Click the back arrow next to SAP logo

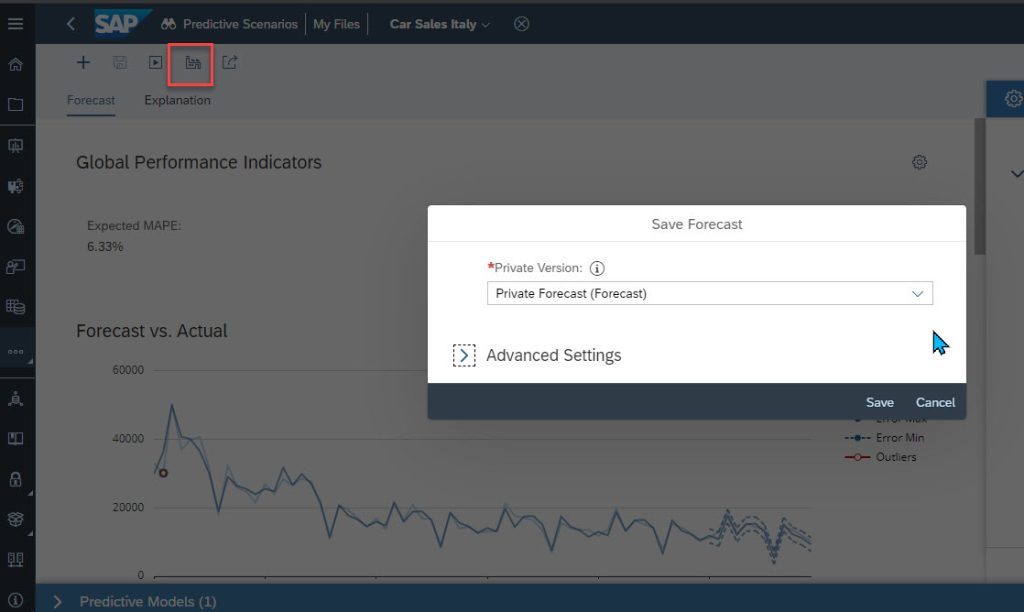coord(71,24)
